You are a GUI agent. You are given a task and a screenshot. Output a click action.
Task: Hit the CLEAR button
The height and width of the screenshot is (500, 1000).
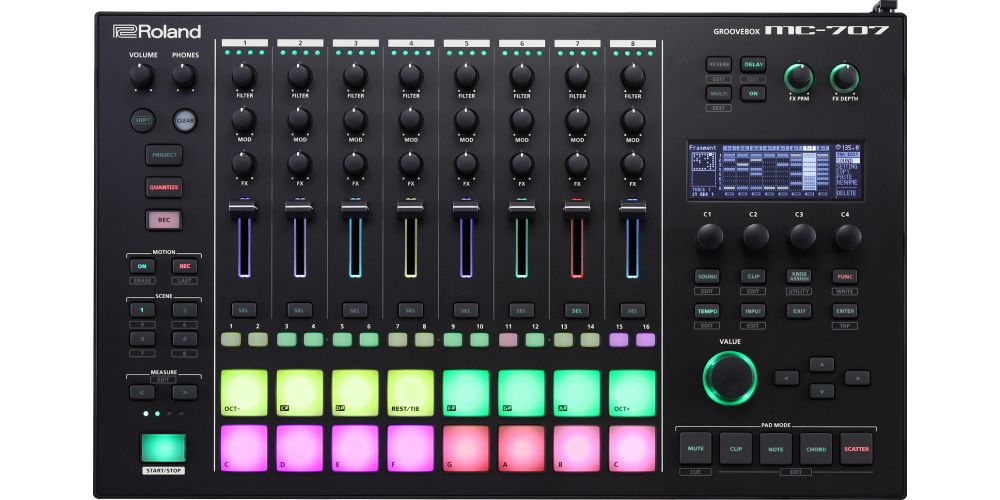185,121
